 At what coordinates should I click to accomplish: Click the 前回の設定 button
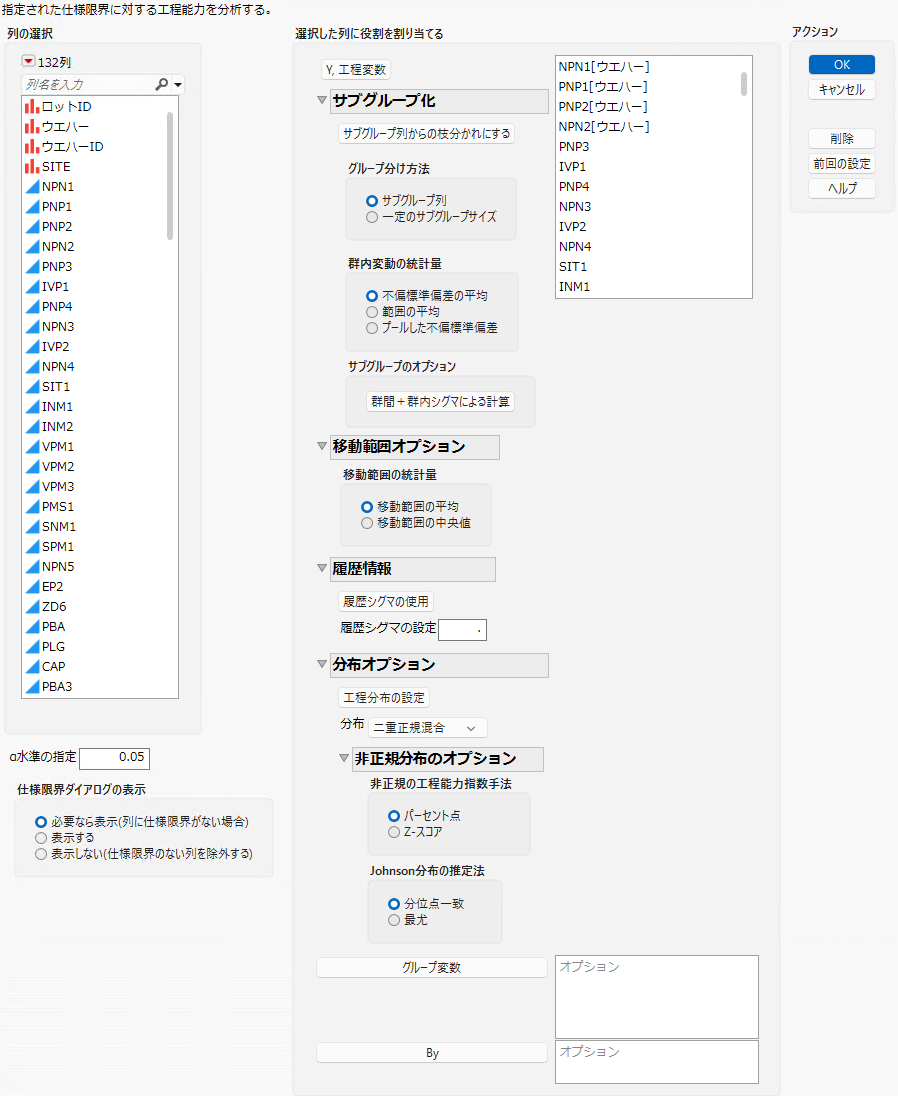pos(842,164)
